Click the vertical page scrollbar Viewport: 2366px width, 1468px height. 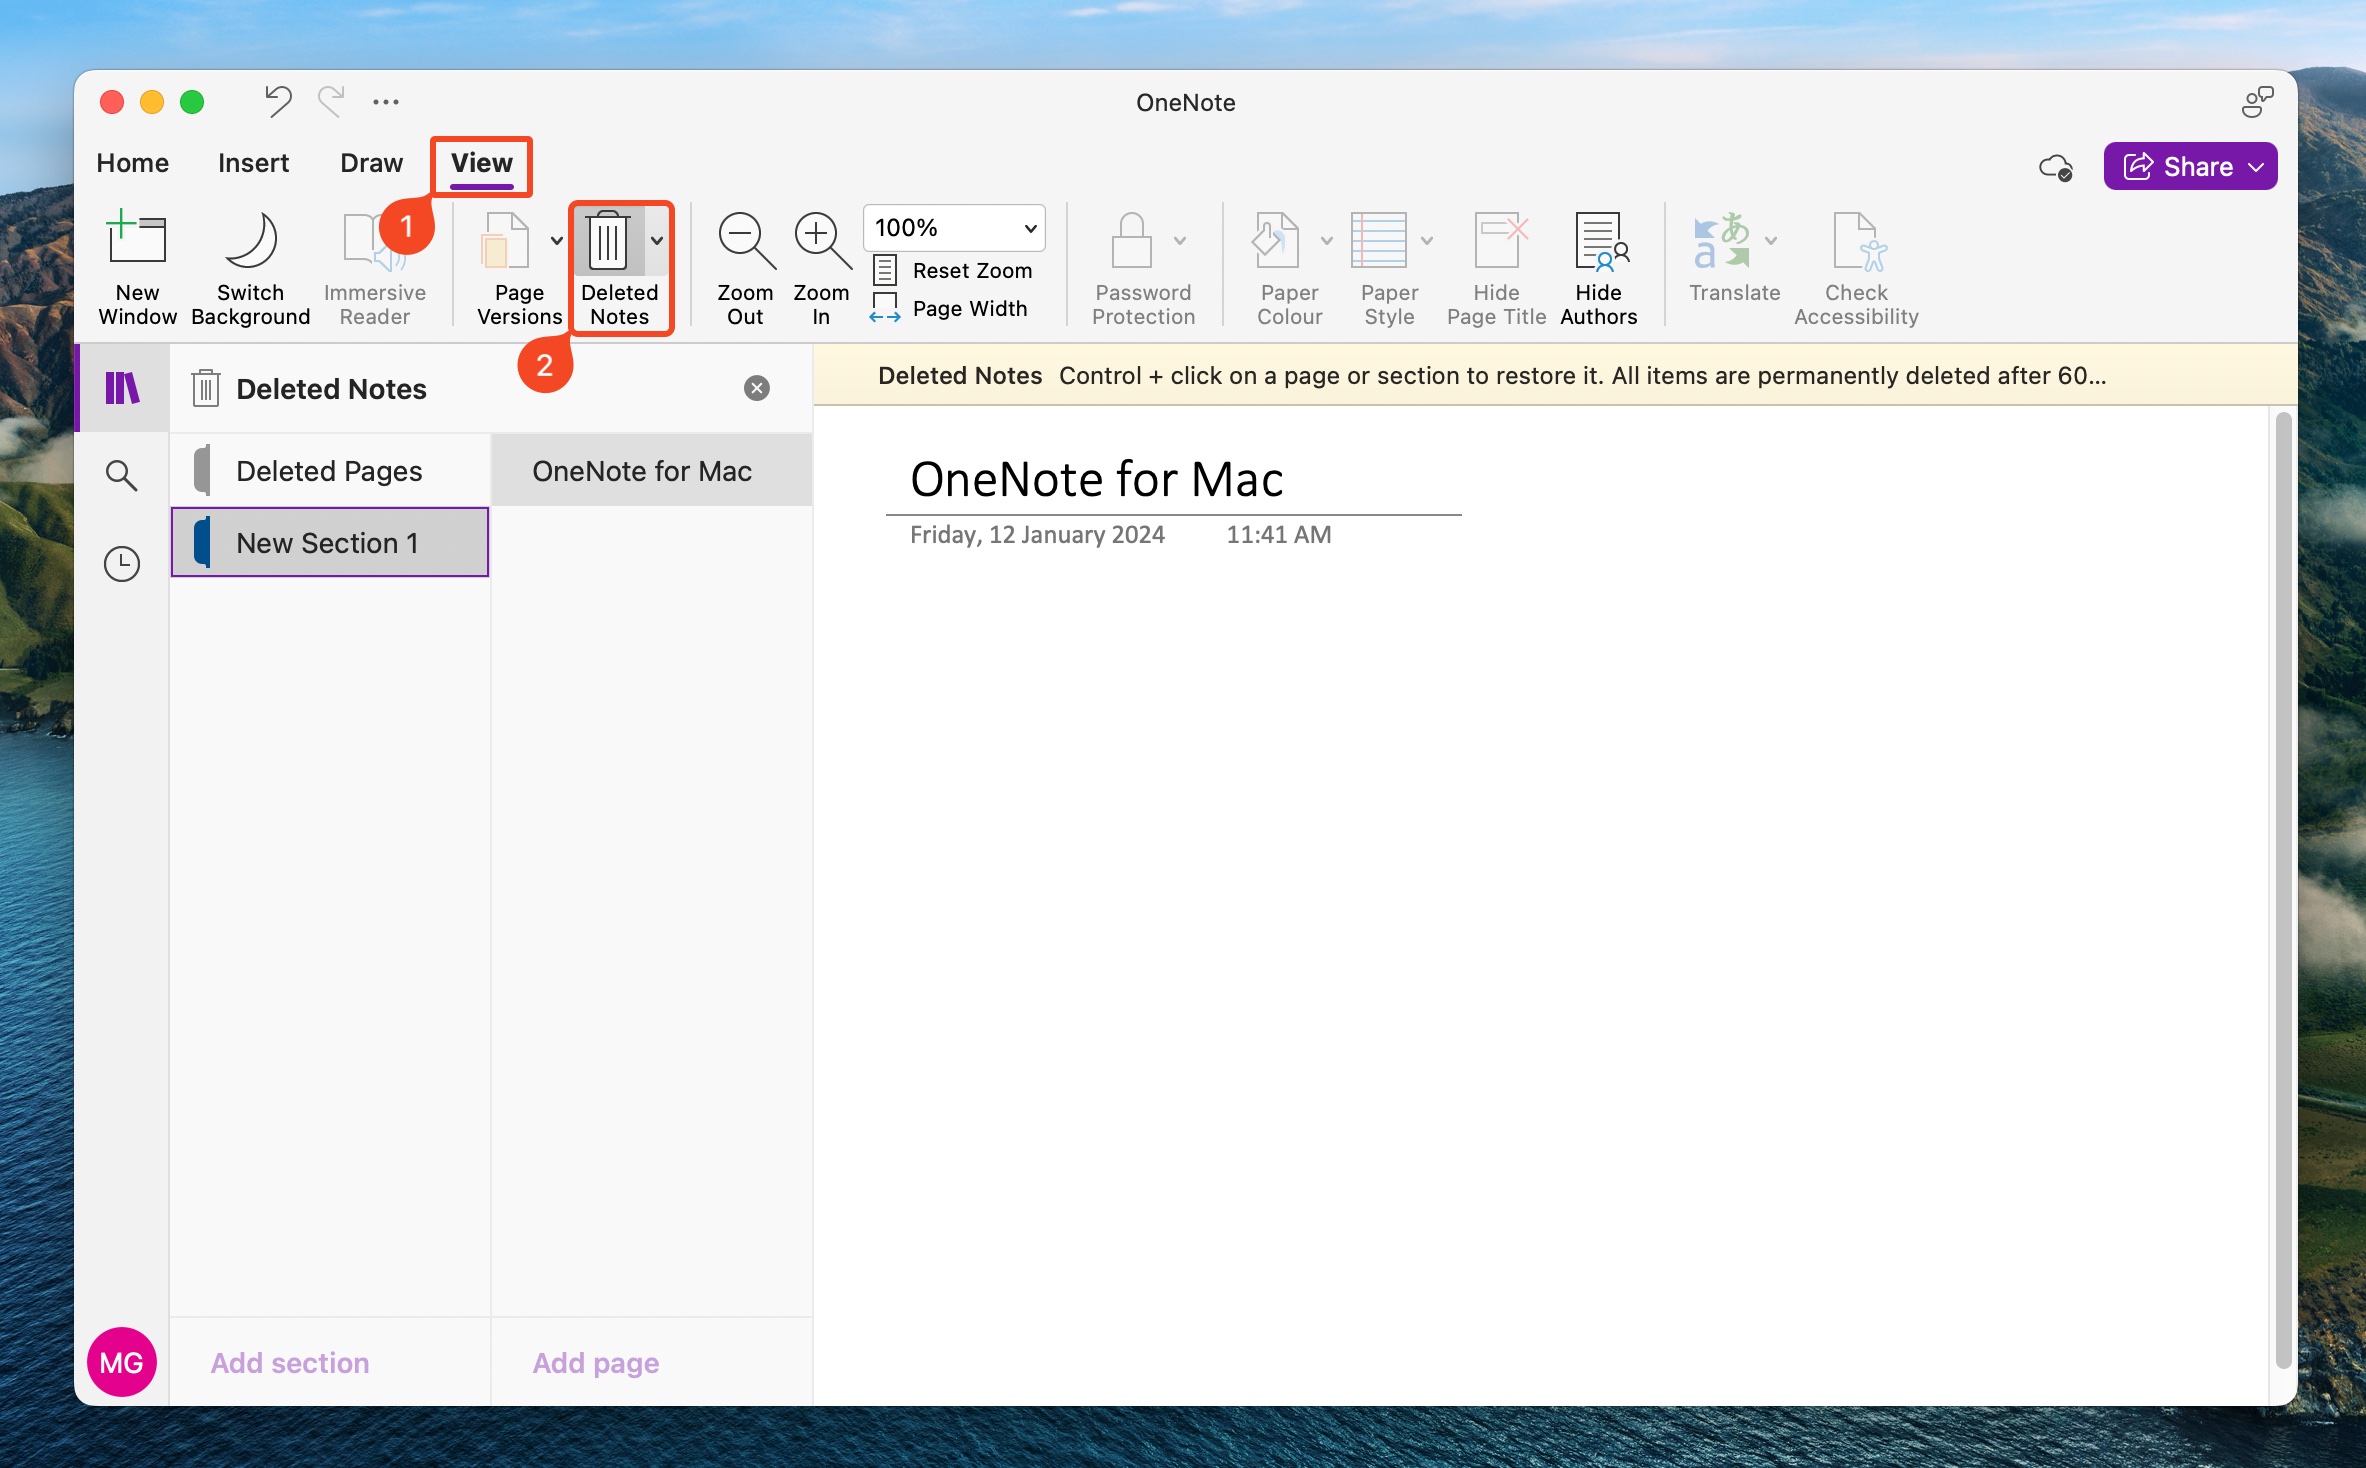point(2282,890)
